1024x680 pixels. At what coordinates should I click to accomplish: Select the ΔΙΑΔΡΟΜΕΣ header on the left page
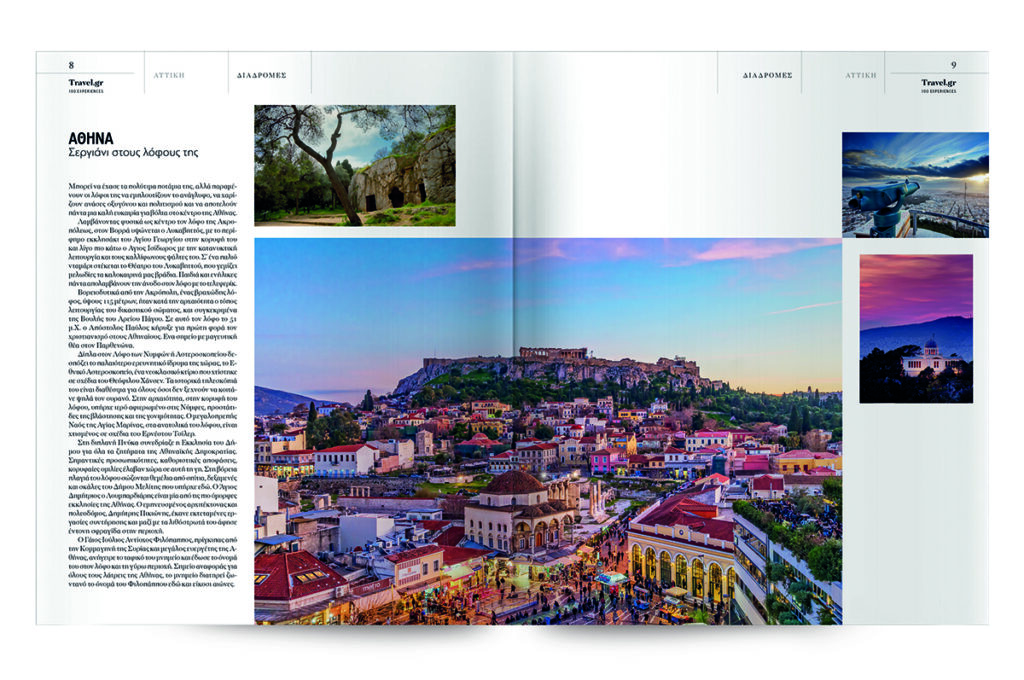pos(262,75)
